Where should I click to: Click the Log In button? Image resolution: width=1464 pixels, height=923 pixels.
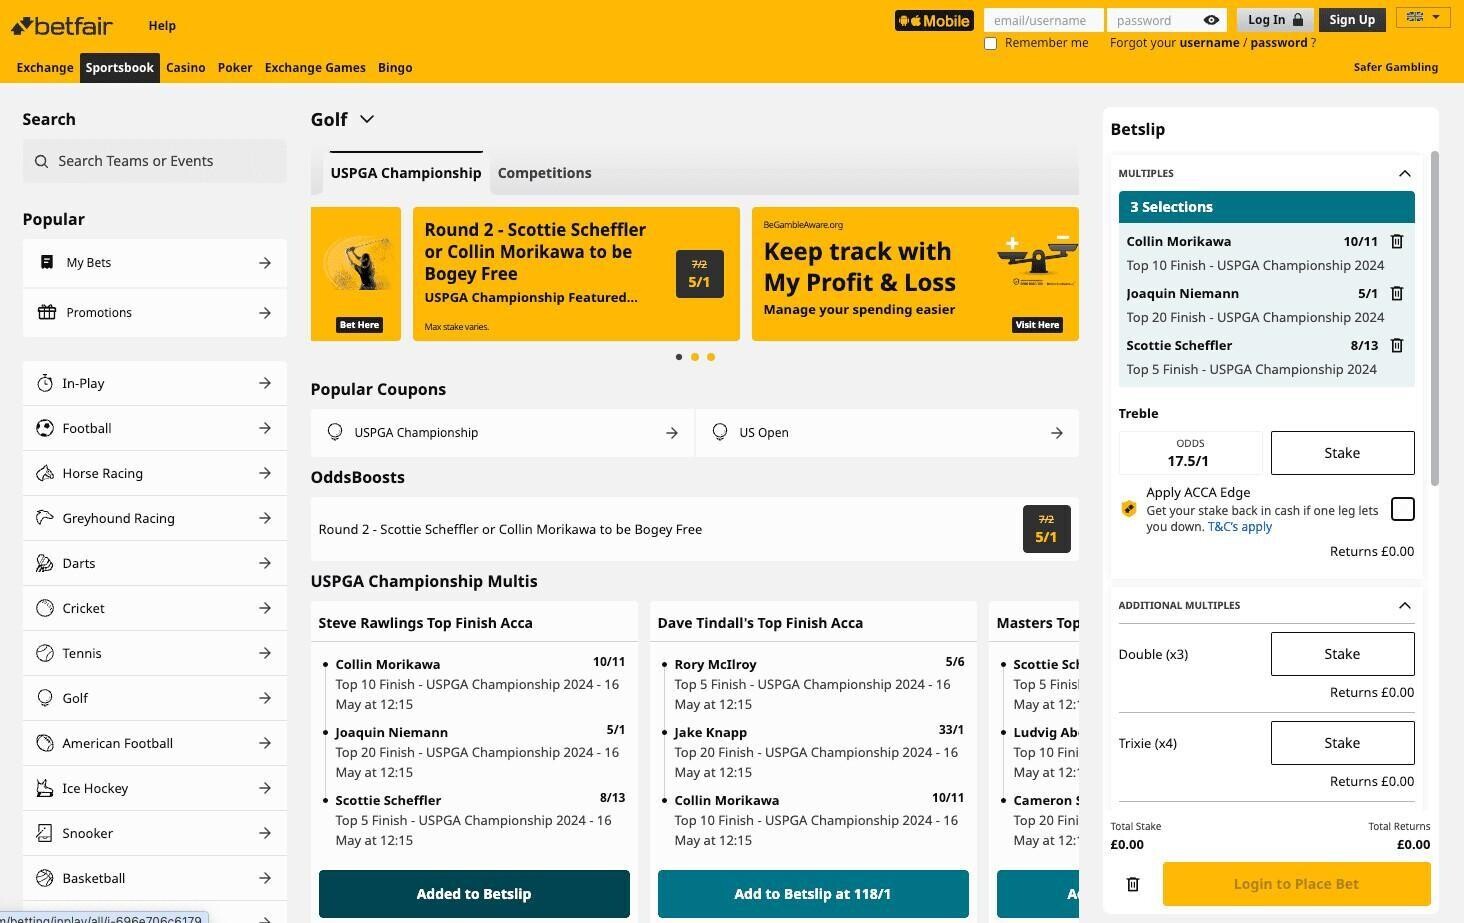tap(1274, 20)
